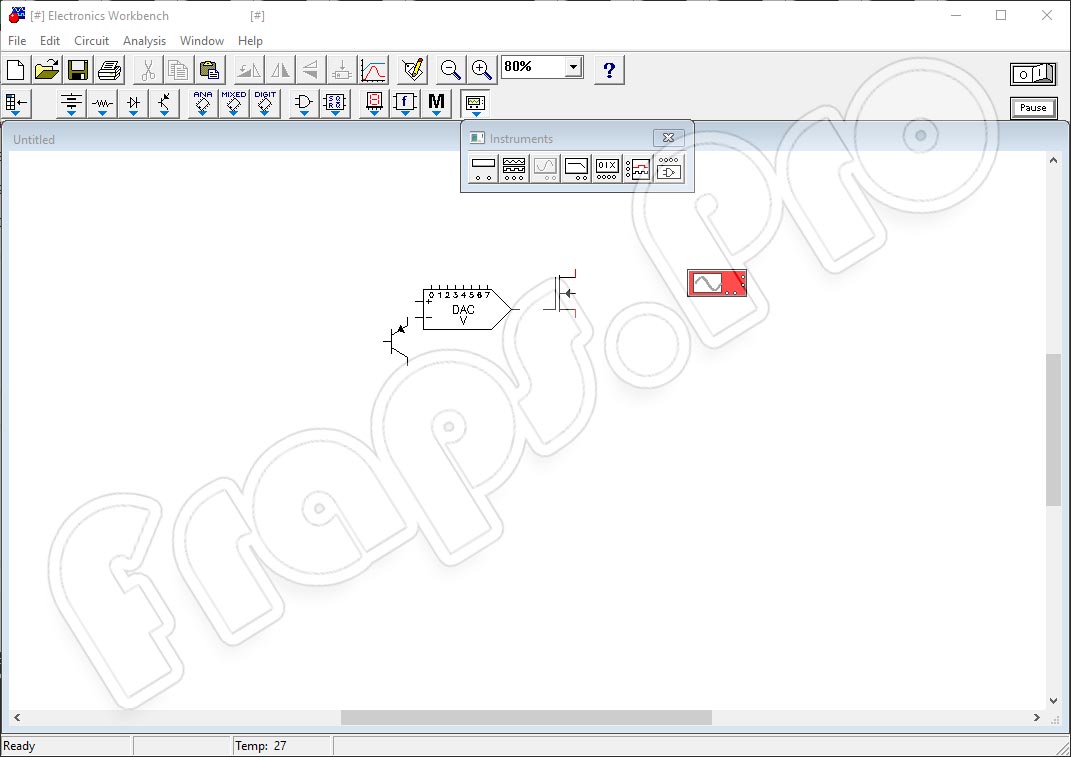Open the zoom percentage dropdown

571,66
